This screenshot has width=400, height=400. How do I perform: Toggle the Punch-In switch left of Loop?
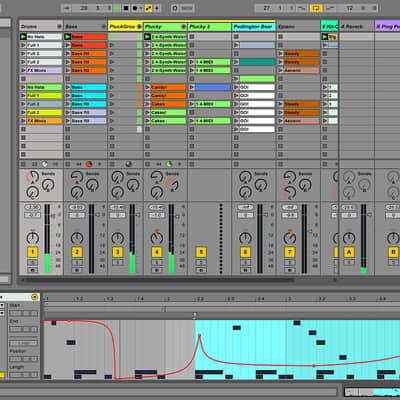point(302,8)
